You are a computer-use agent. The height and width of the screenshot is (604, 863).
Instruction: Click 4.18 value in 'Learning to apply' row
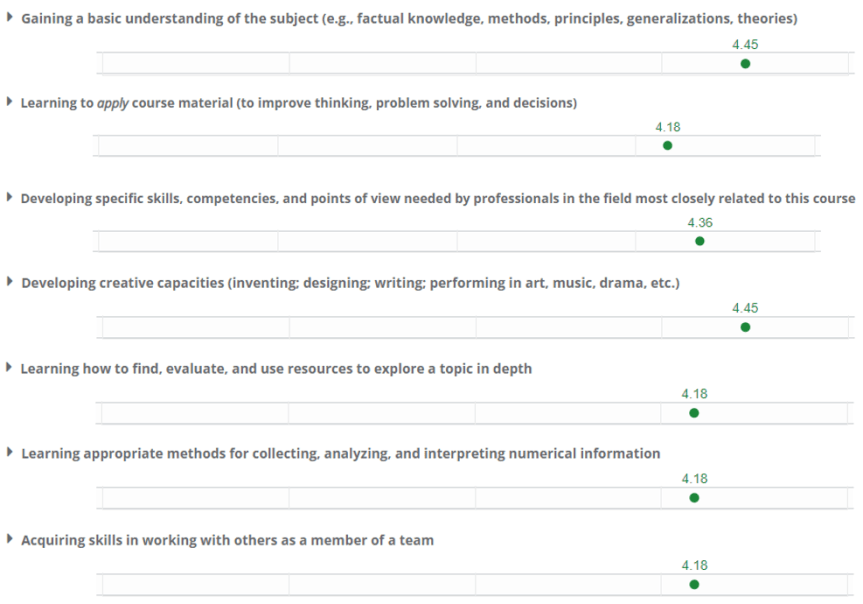(x=668, y=127)
